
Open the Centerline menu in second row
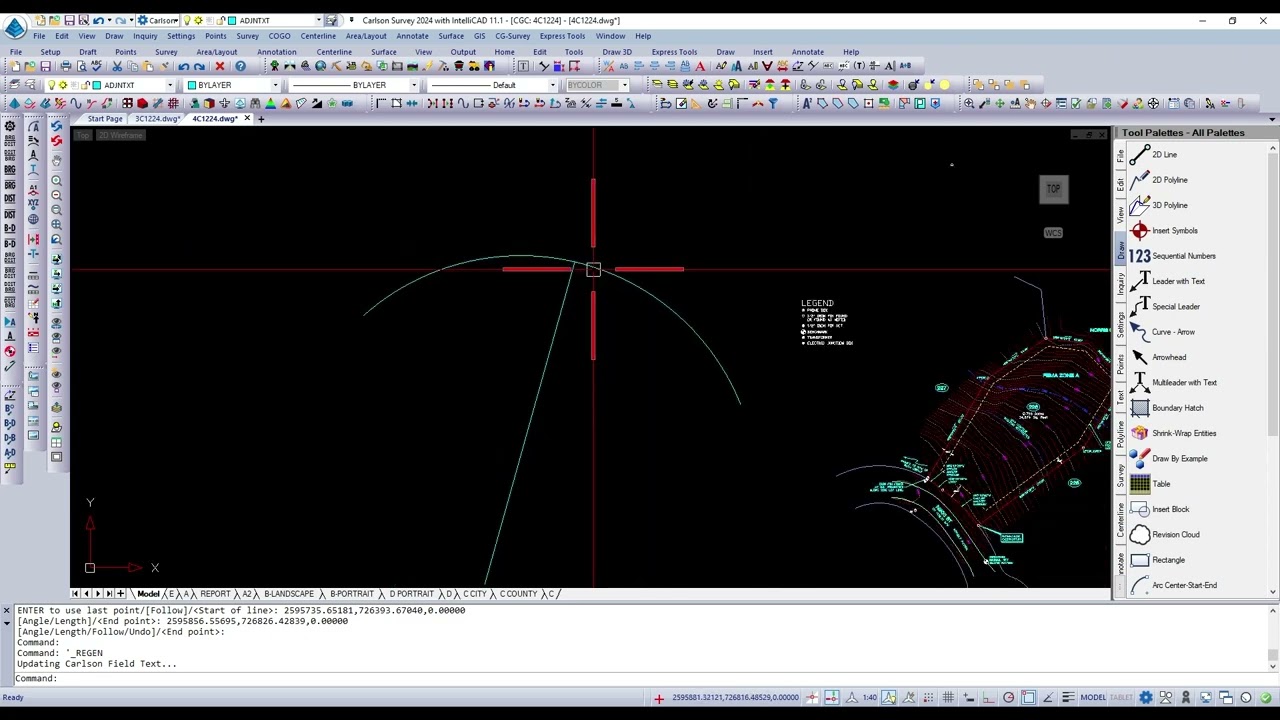pos(334,52)
